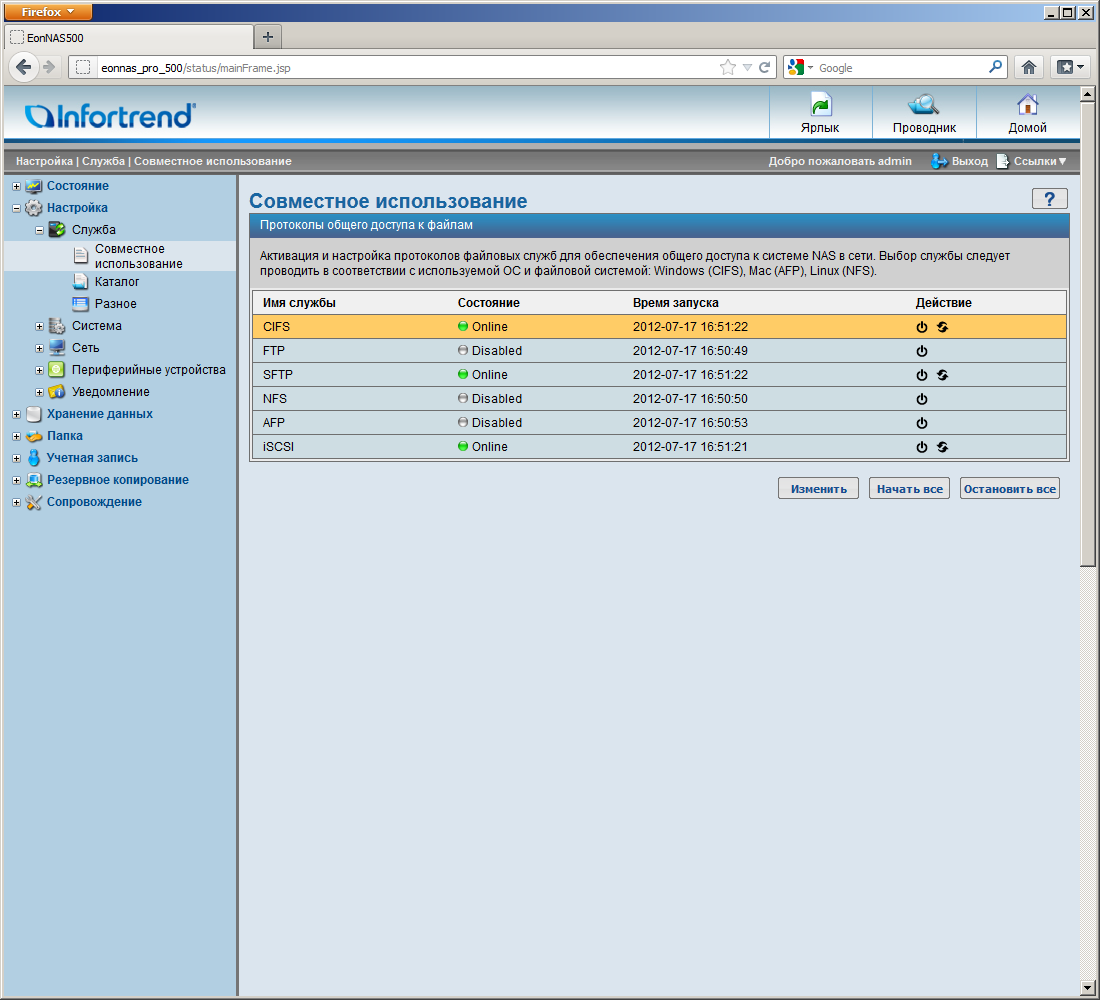Click the Firefox forward arrow
The width and height of the screenshot is (1100, 1000).
pyautogui.click(x=49, y=67)
